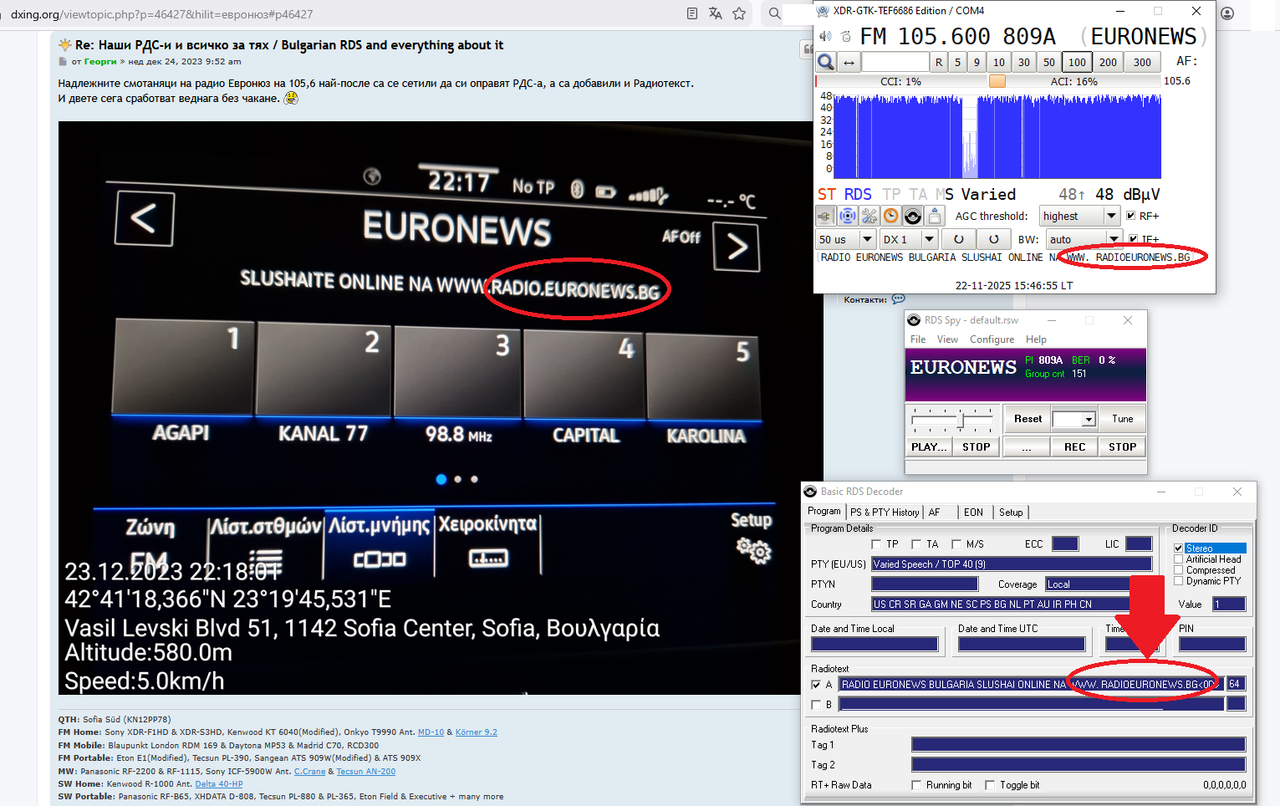Screen dimensions: 1280x806
Task: Click the right rotate antenna button in XDR-GTK
Action: 993,240
